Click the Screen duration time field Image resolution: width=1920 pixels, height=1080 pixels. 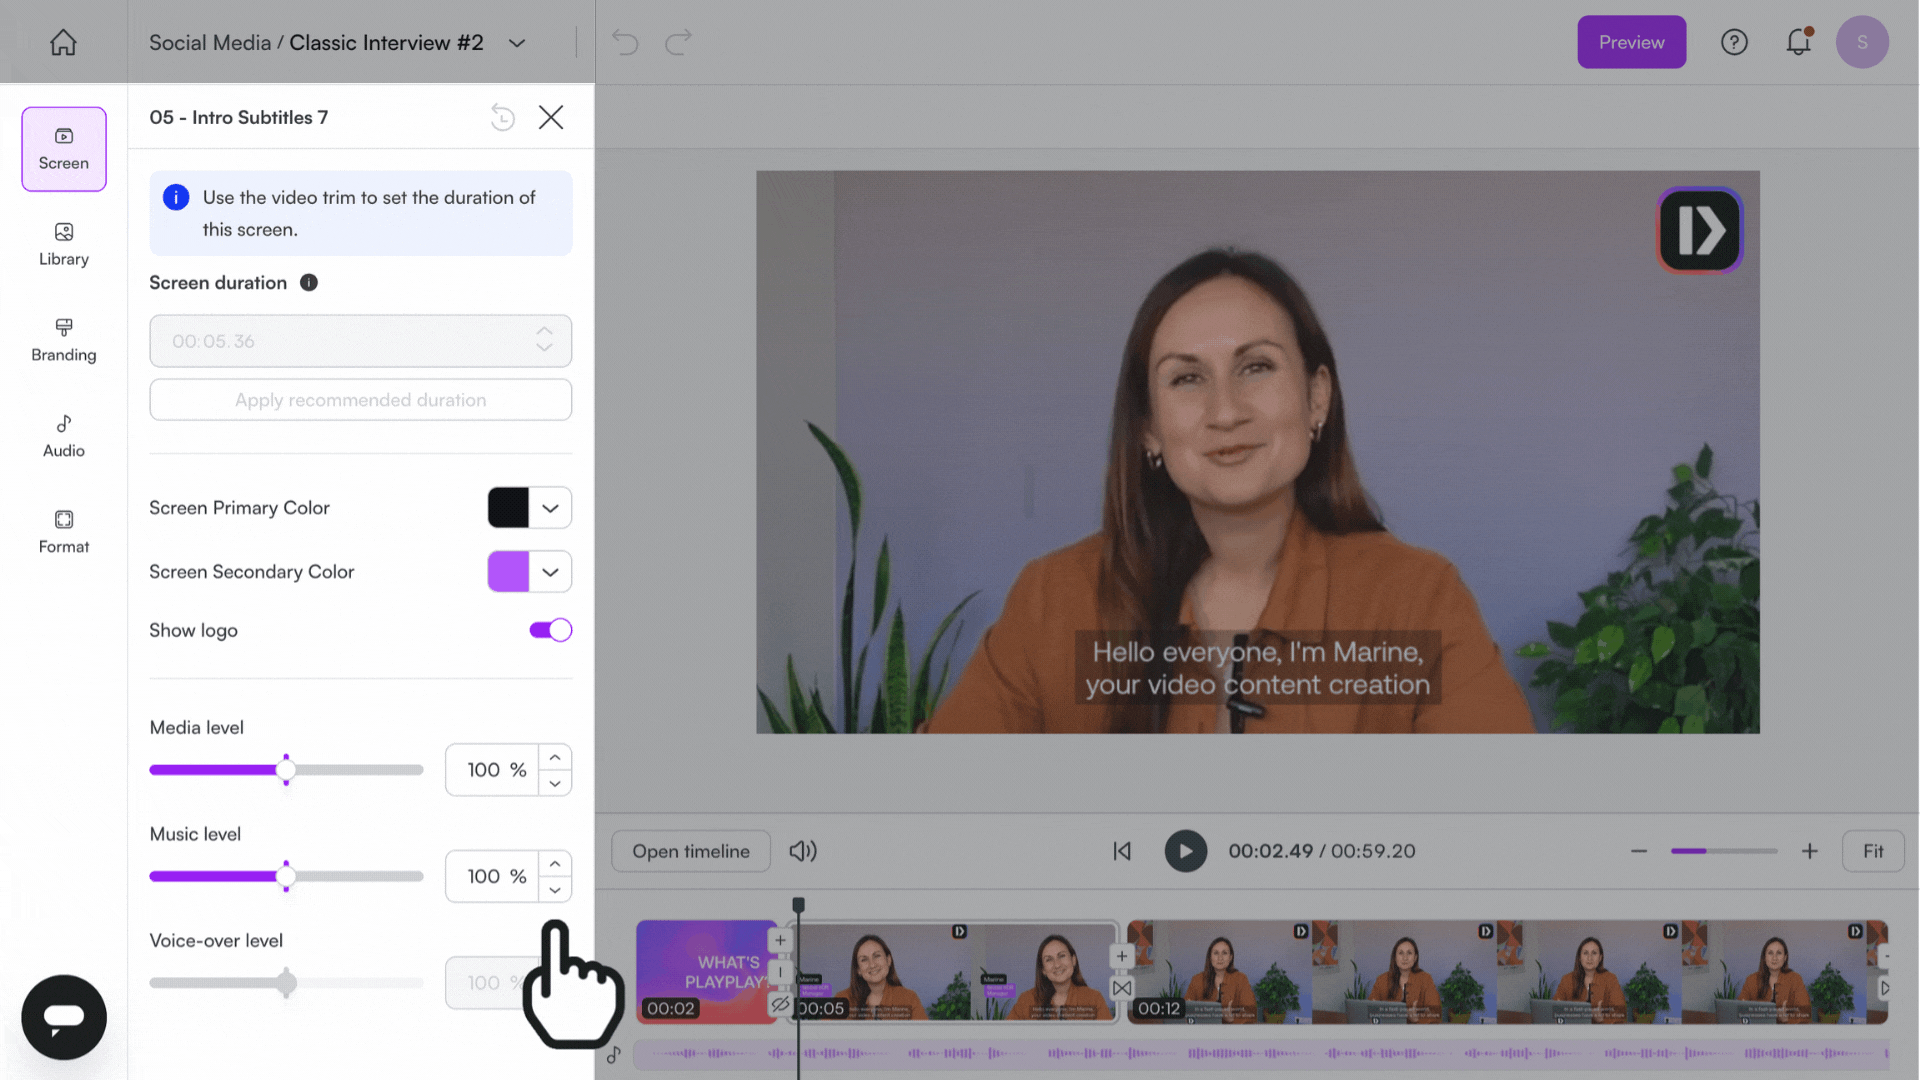click(x=360, y=341)
